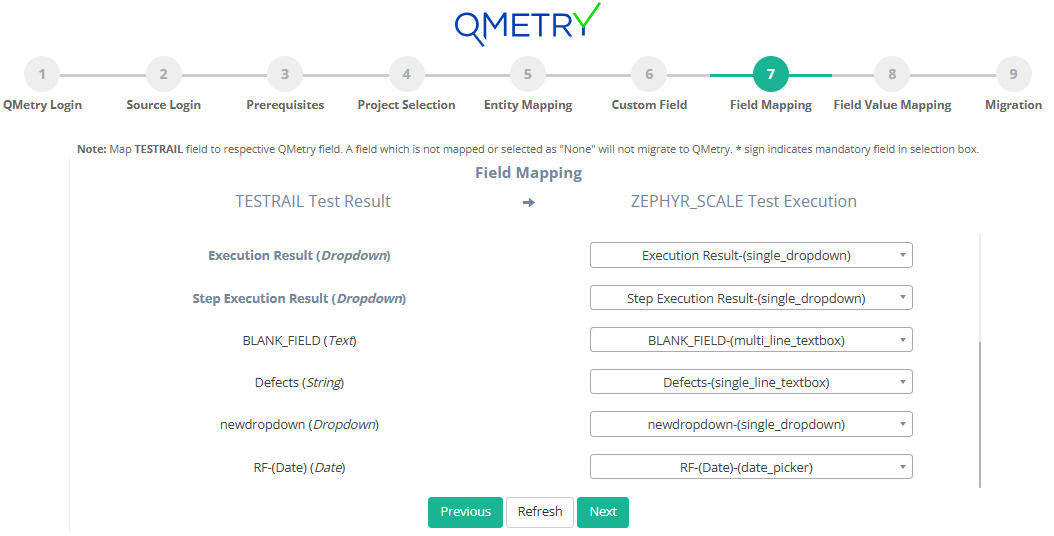The image size is (1054, 536).
Task: Go to step 3 circle Prerequisites
Action: tap(285, 74)
